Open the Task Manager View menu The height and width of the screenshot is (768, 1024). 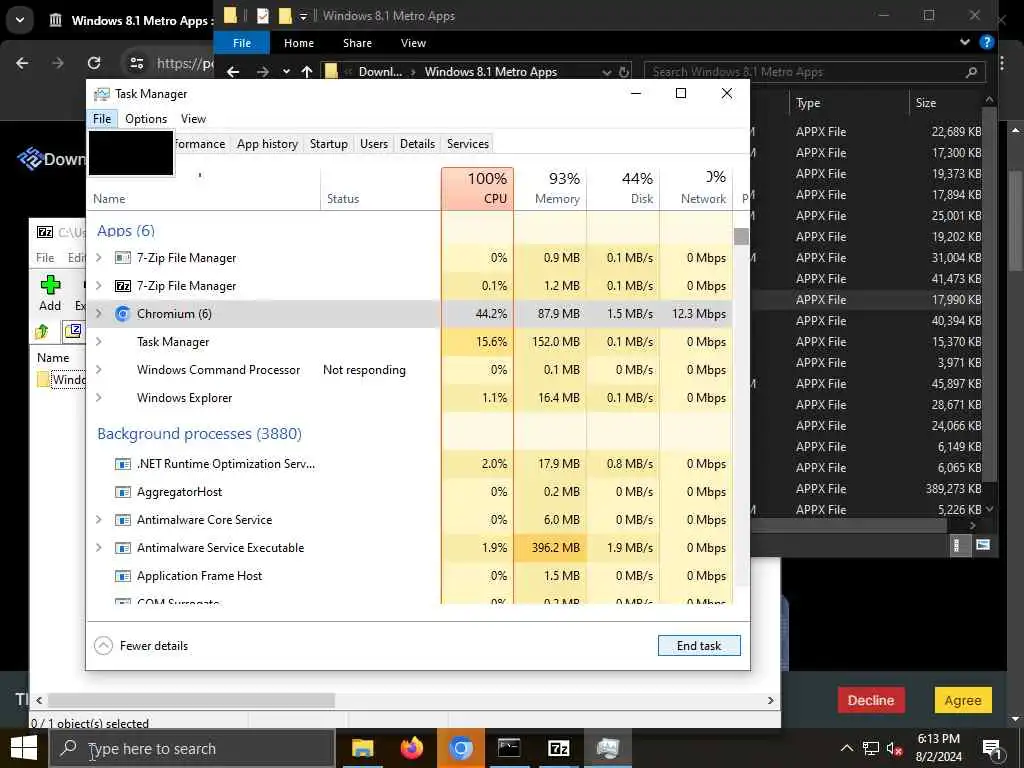pos(193,119)
